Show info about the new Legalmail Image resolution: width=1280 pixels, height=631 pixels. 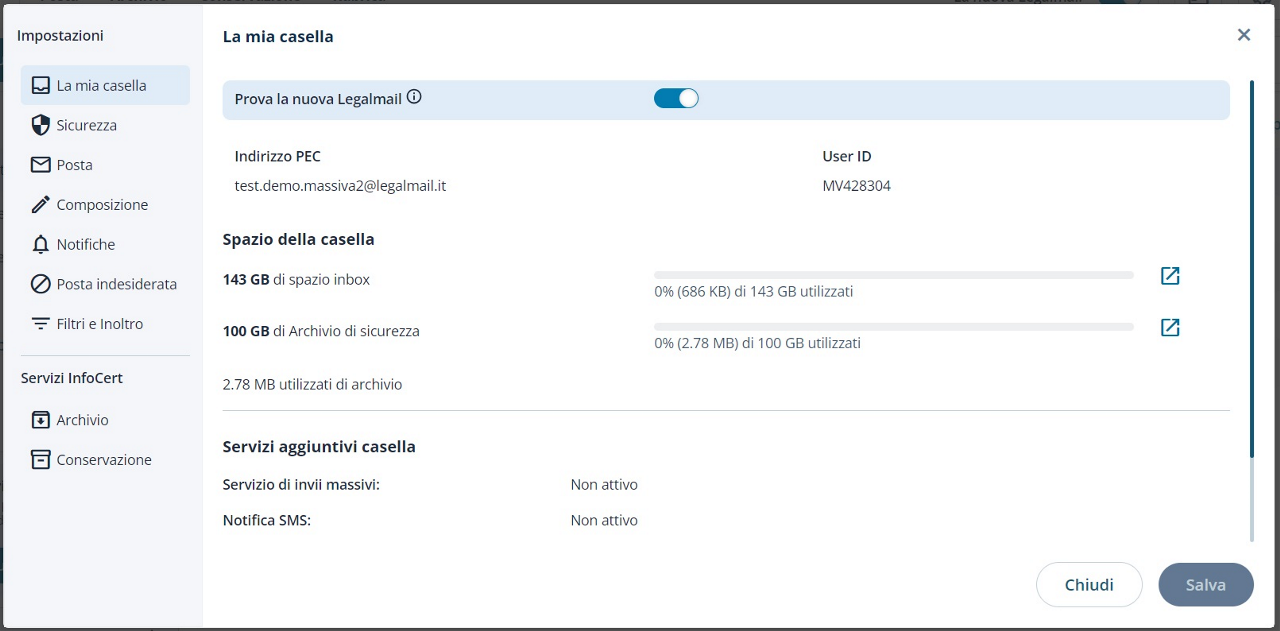[x=414, y=98]
